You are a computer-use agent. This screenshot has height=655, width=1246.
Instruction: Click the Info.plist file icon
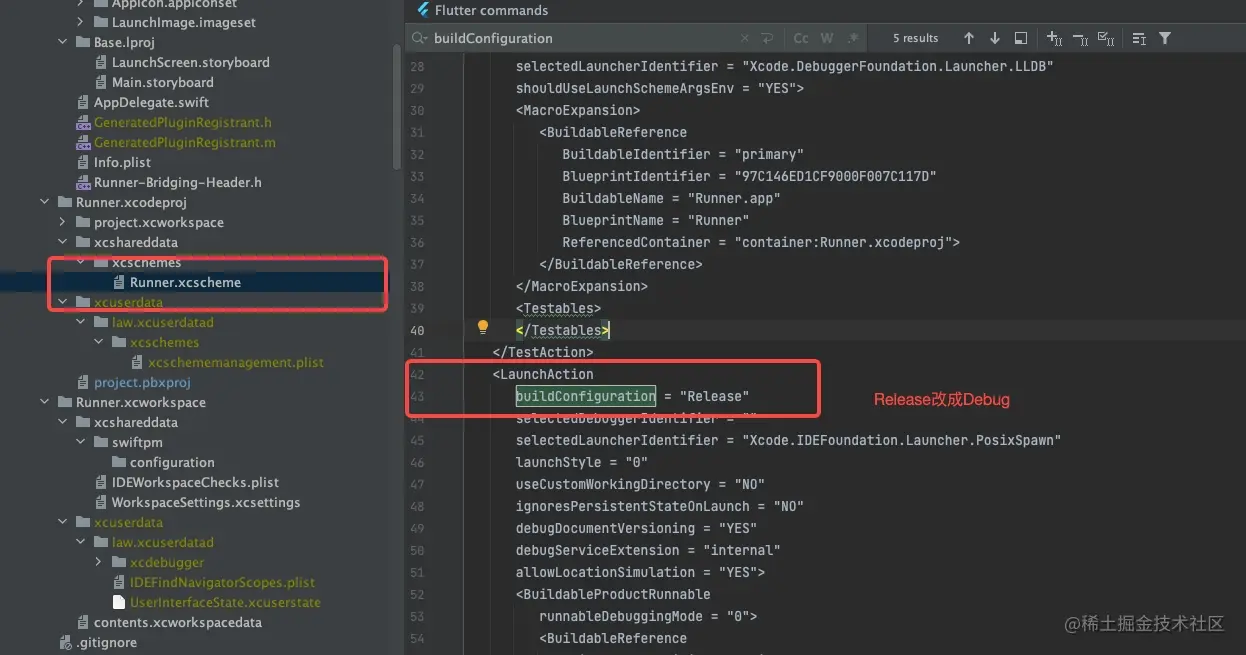[84, 162]
